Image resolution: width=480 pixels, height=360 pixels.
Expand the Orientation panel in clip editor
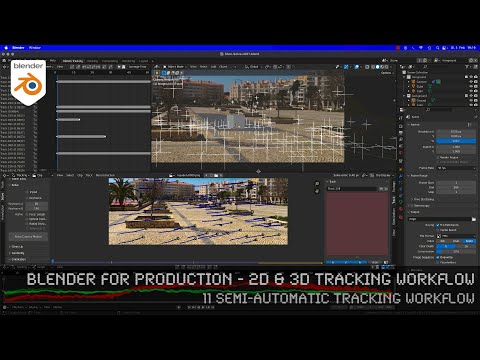click(x=18, y=259)
